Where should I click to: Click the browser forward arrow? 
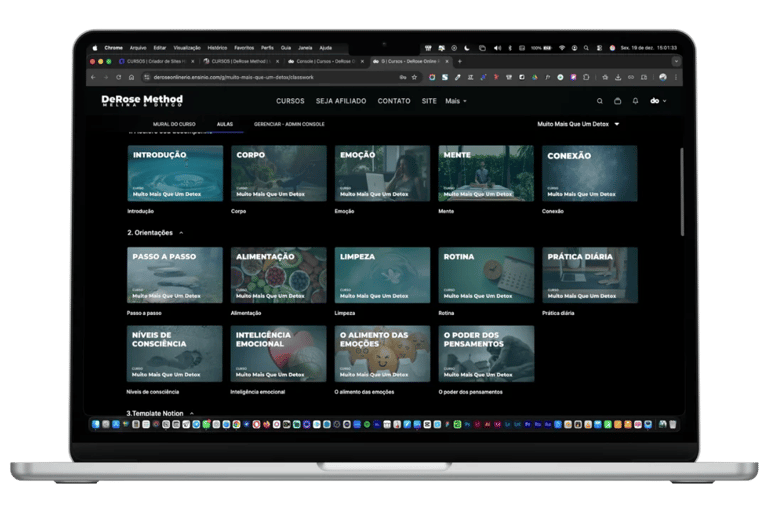point(106,77)
